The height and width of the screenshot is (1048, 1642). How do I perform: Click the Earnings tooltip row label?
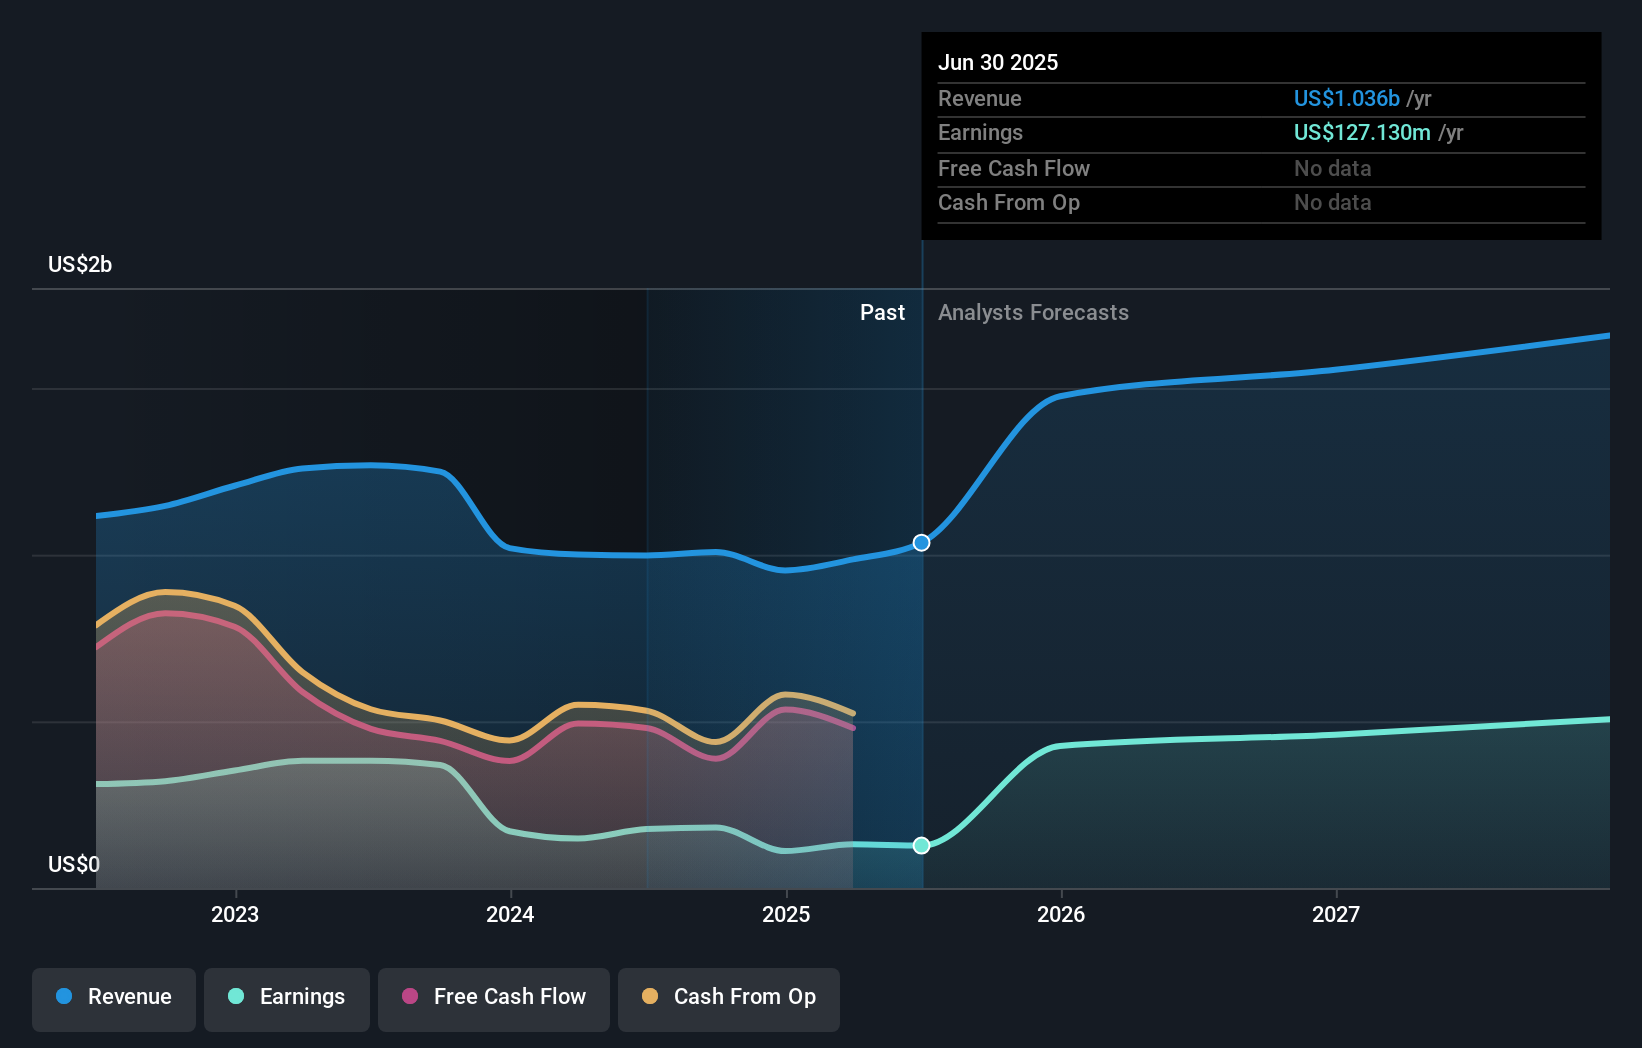(x=980, y=132)
